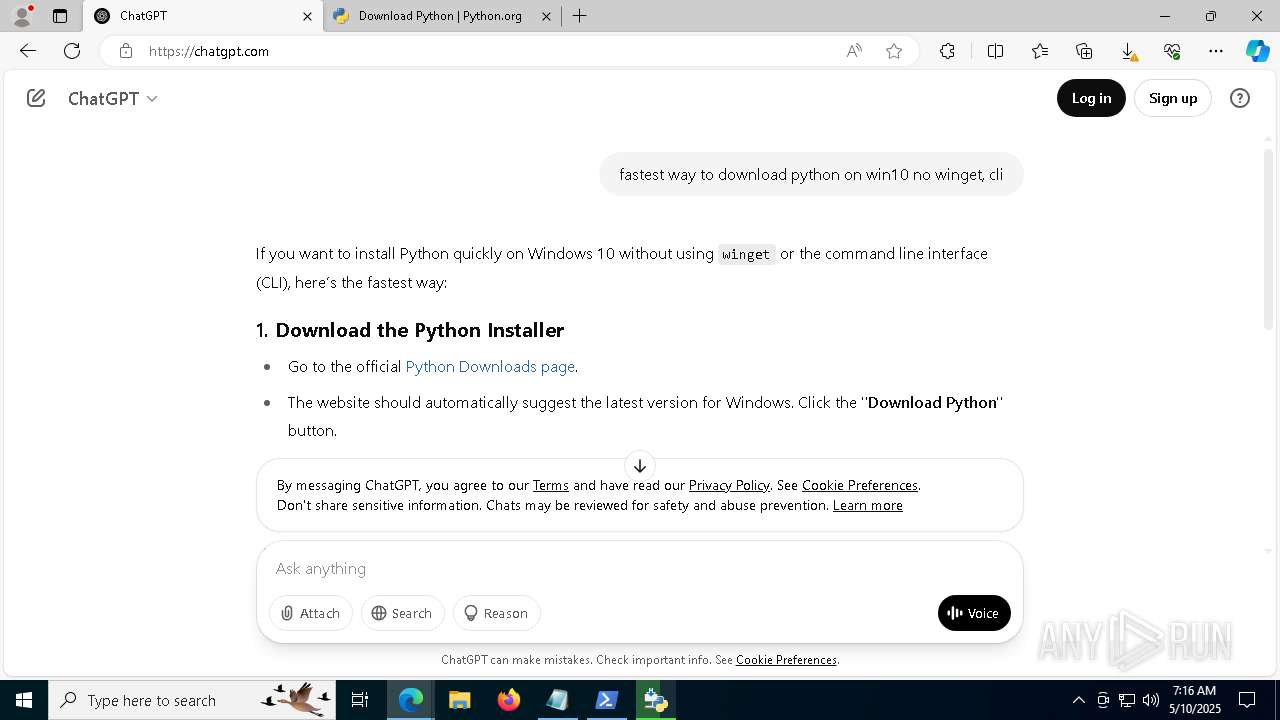The height and width of the screenshot is (720, 1280).
Task: Click the Learn more link
Action: click(868, 505)
